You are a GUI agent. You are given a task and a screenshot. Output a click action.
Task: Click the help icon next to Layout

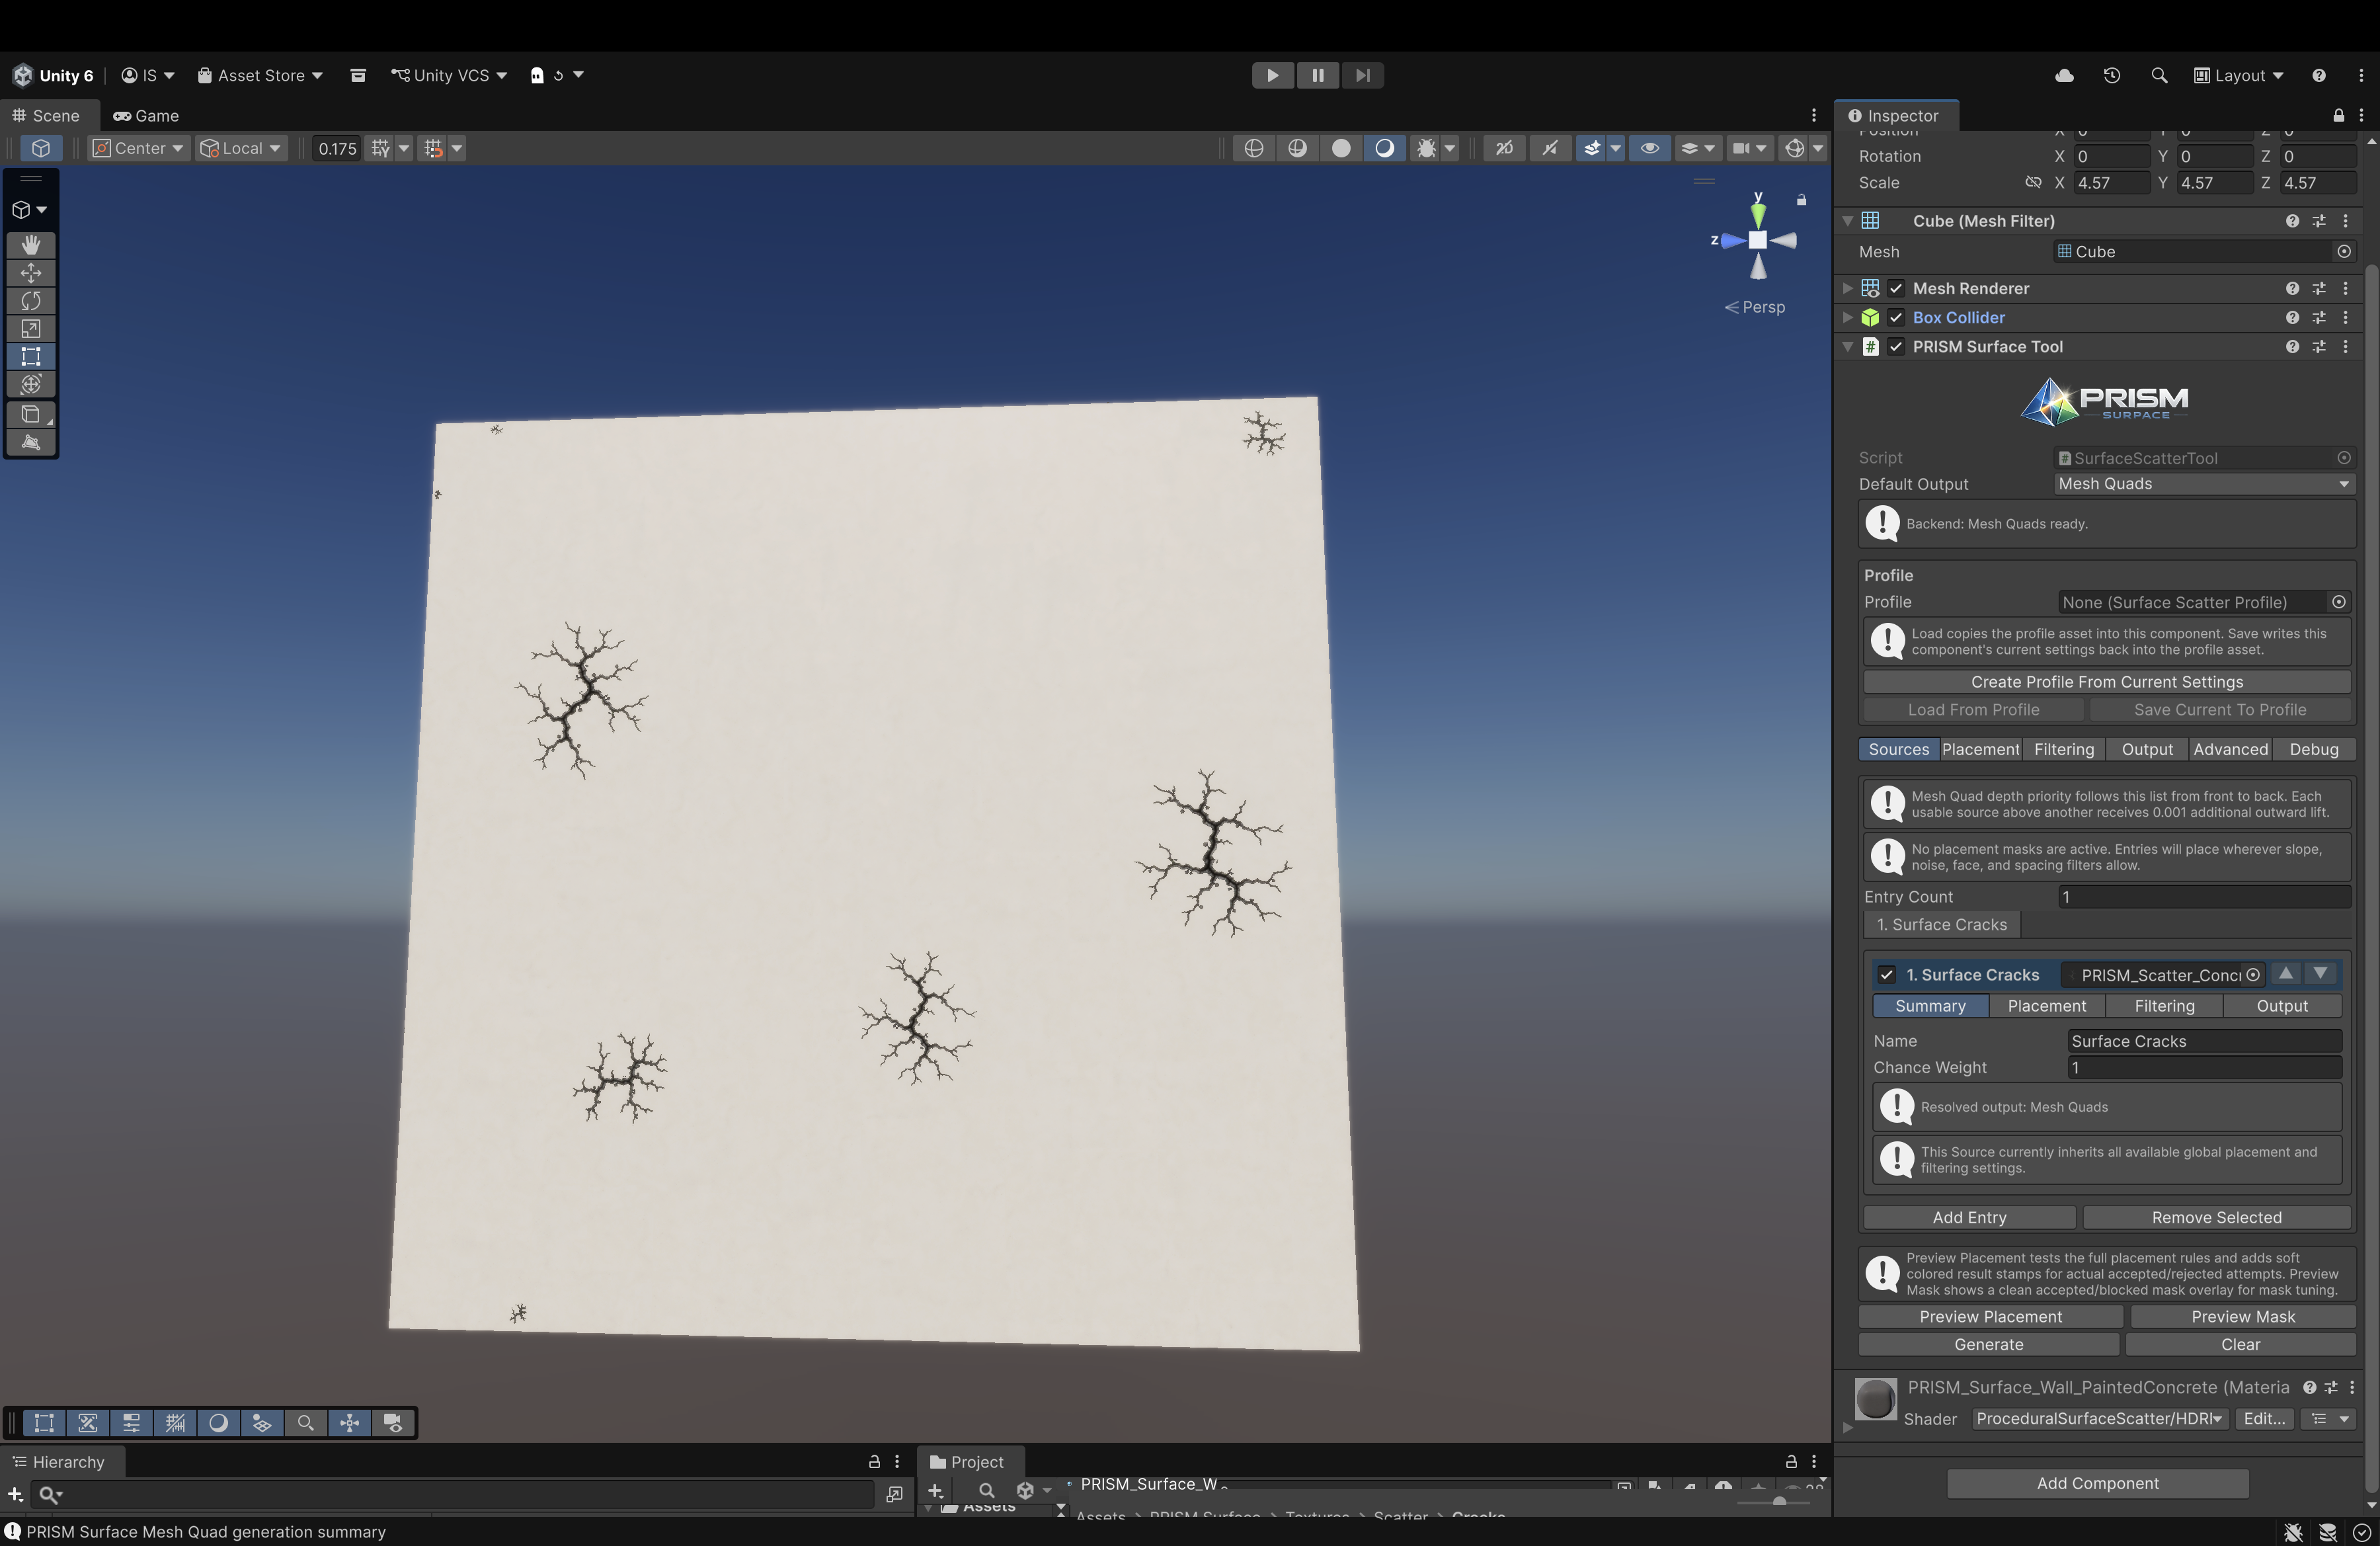point(2318,75)
